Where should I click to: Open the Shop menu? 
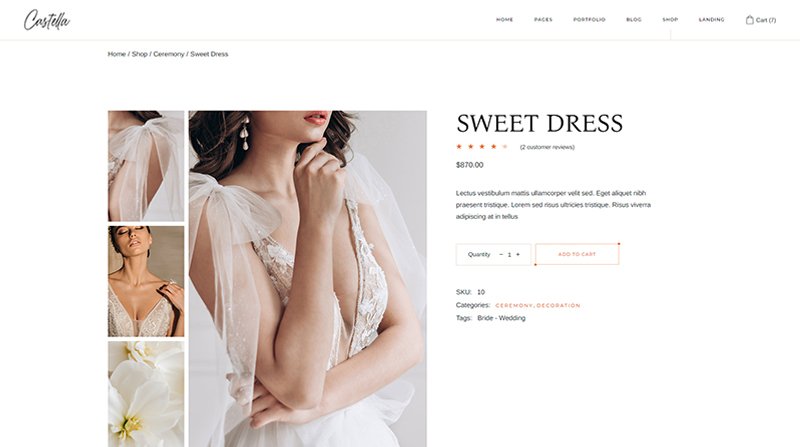(670, 19)
